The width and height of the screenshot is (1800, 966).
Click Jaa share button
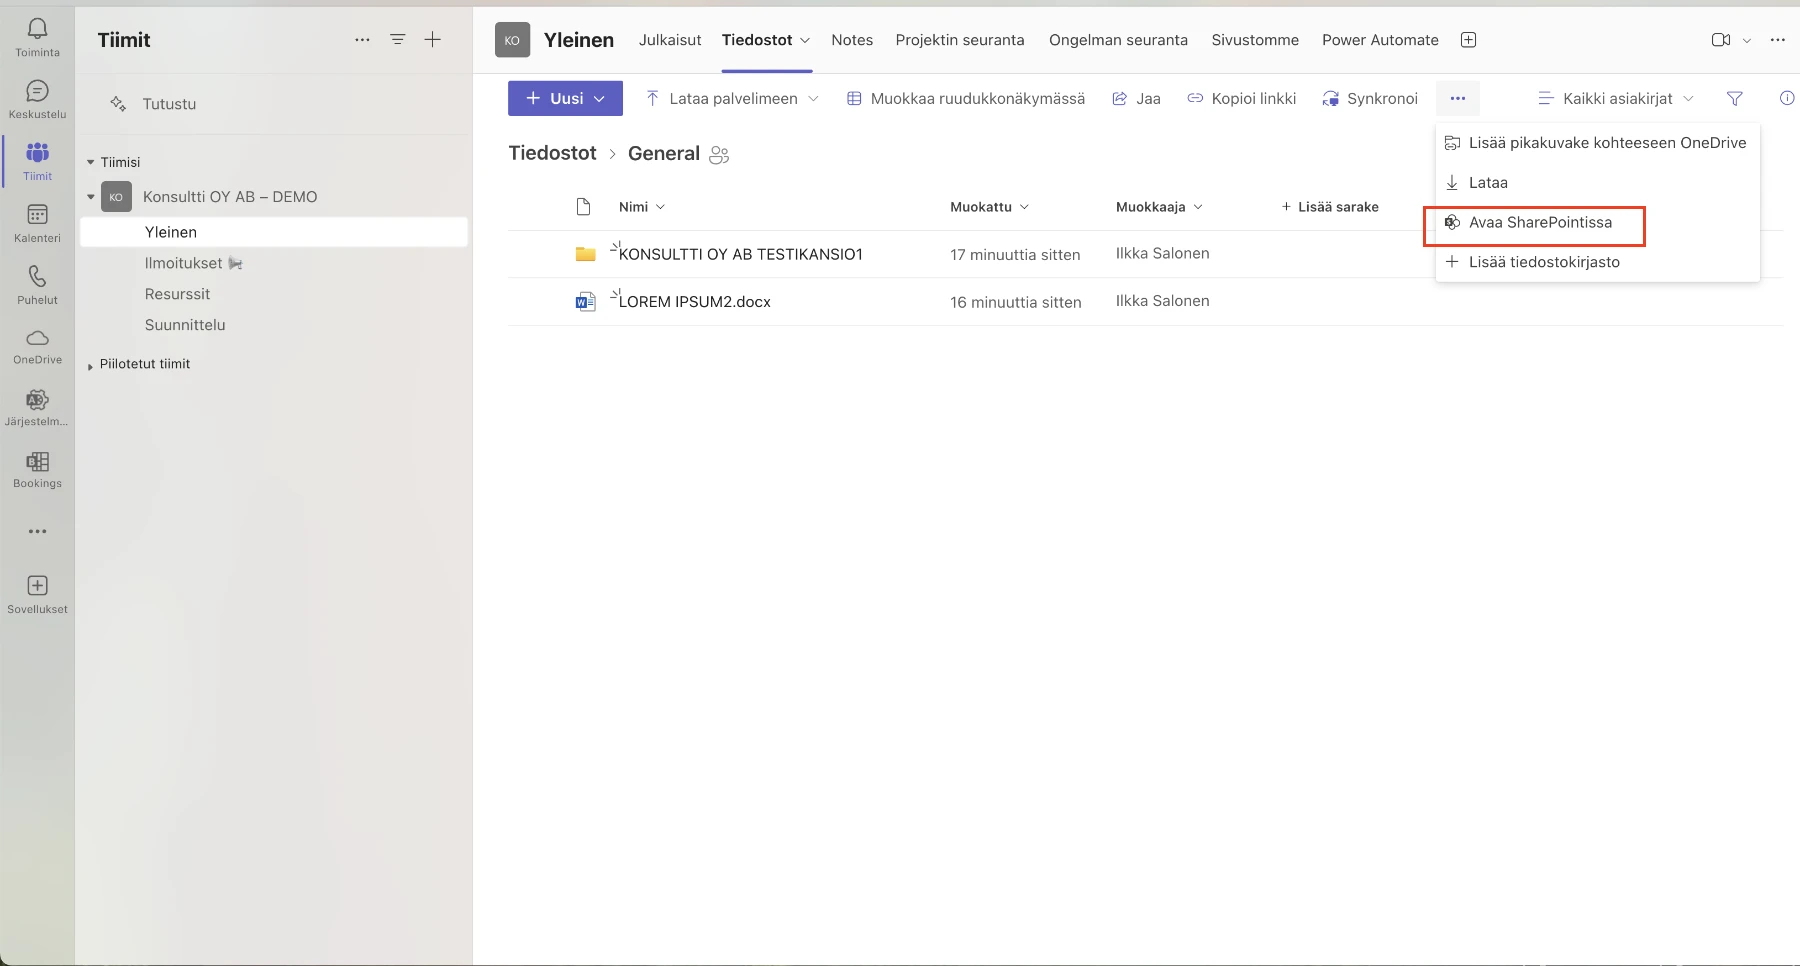[x=1137, y=98]
